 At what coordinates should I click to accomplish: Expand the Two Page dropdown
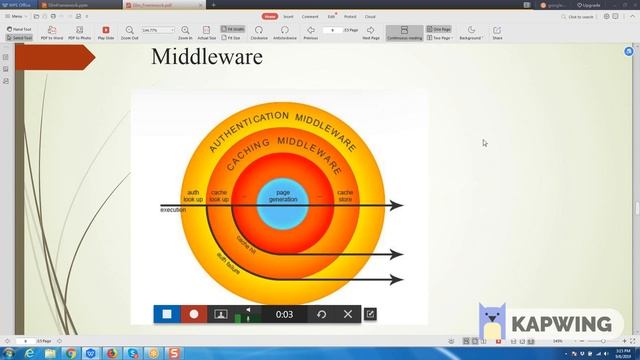(440, 38)
